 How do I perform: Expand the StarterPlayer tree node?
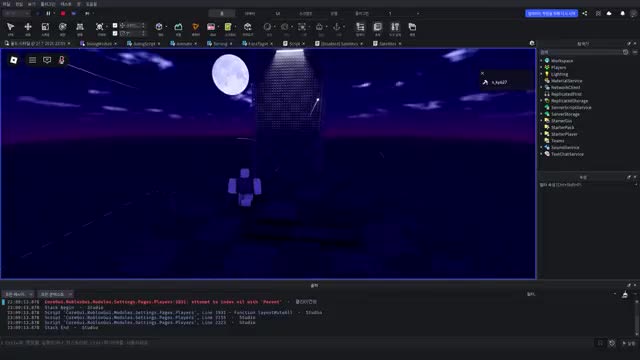pyautogui.click(x=542, y=134)
